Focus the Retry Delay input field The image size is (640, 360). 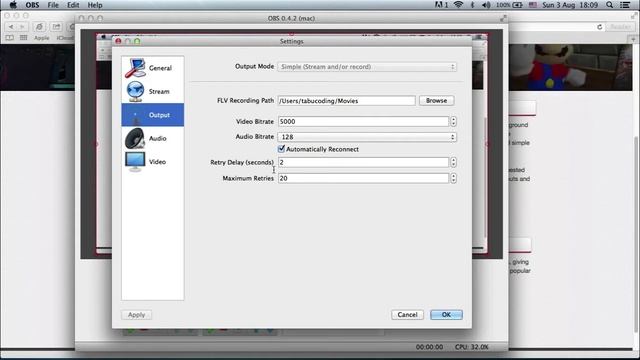[363, 162]
